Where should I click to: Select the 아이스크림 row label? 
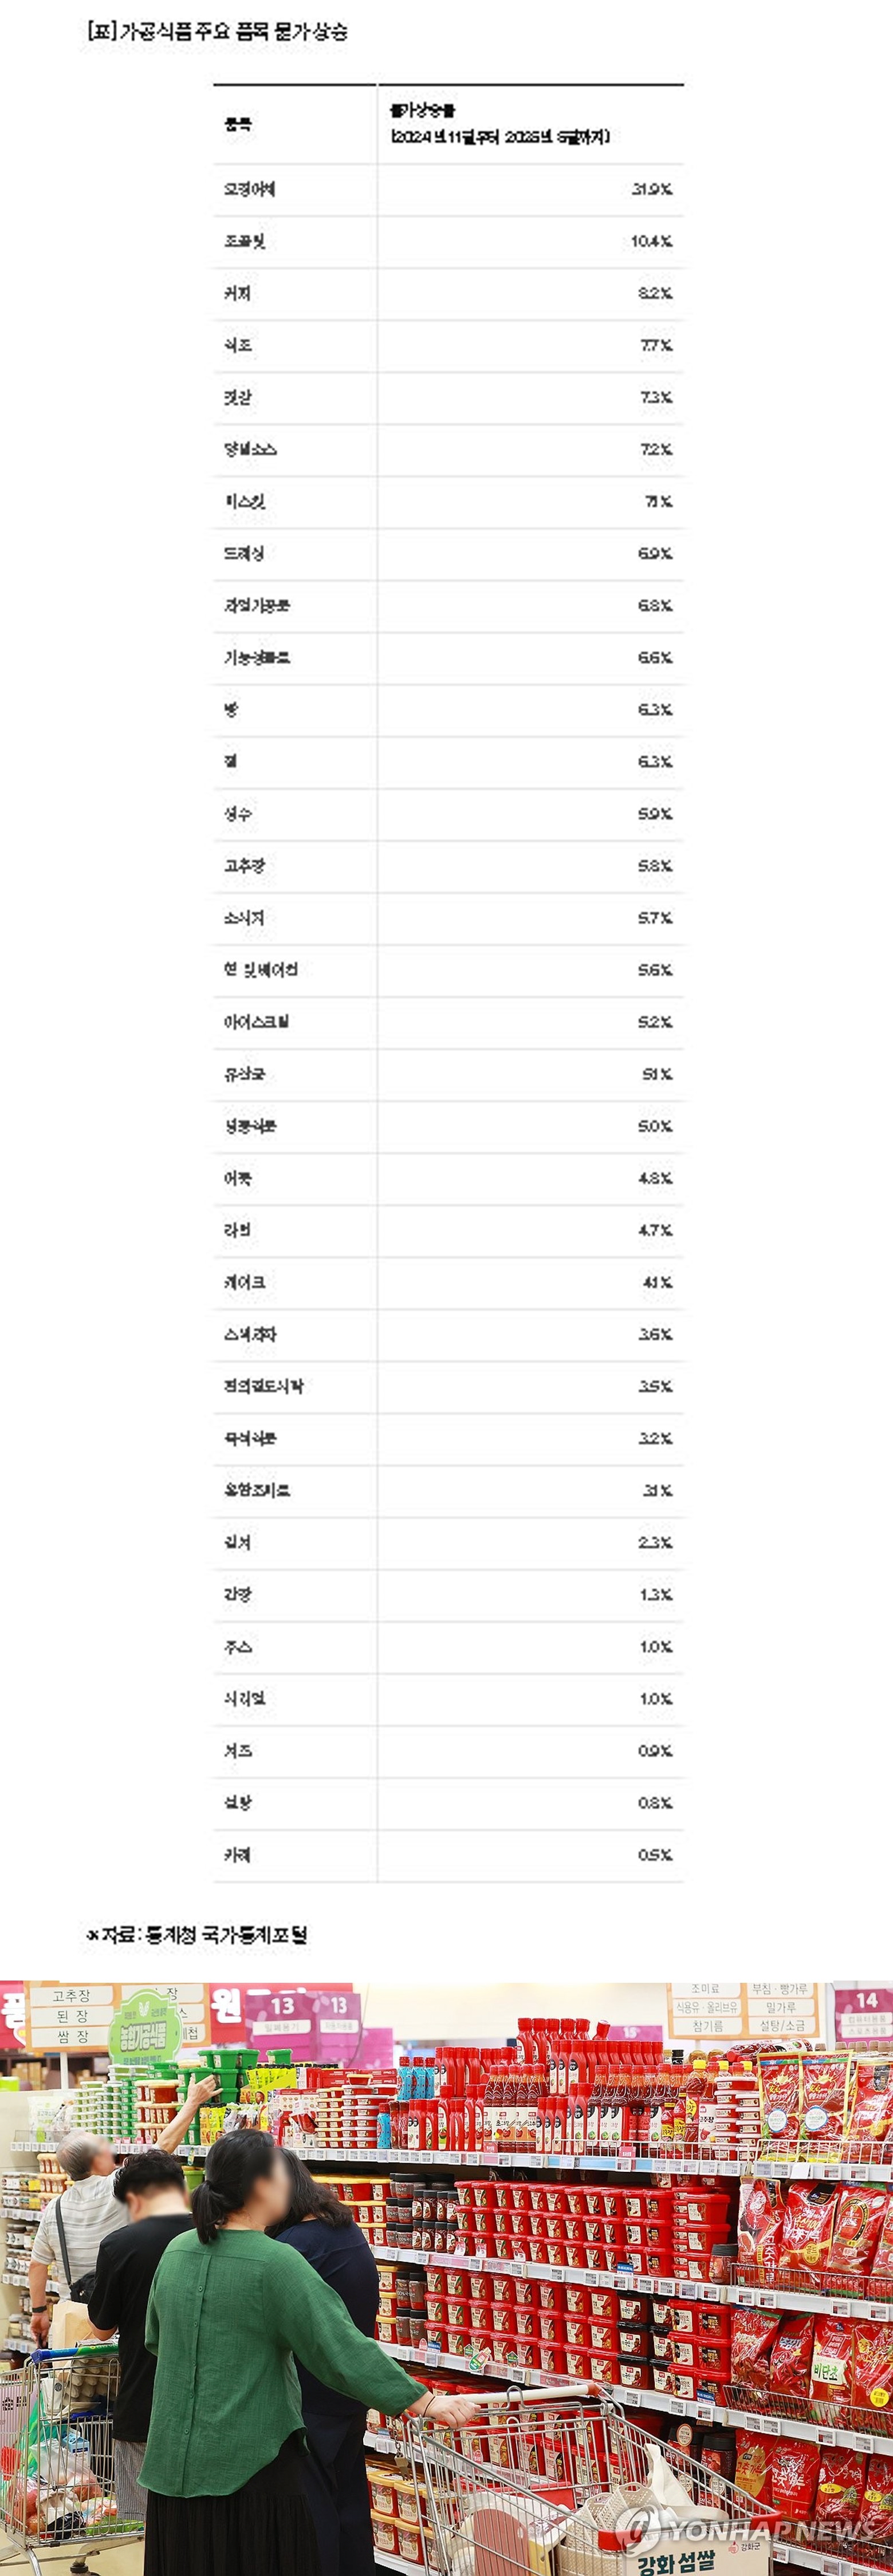[256, 1022]
